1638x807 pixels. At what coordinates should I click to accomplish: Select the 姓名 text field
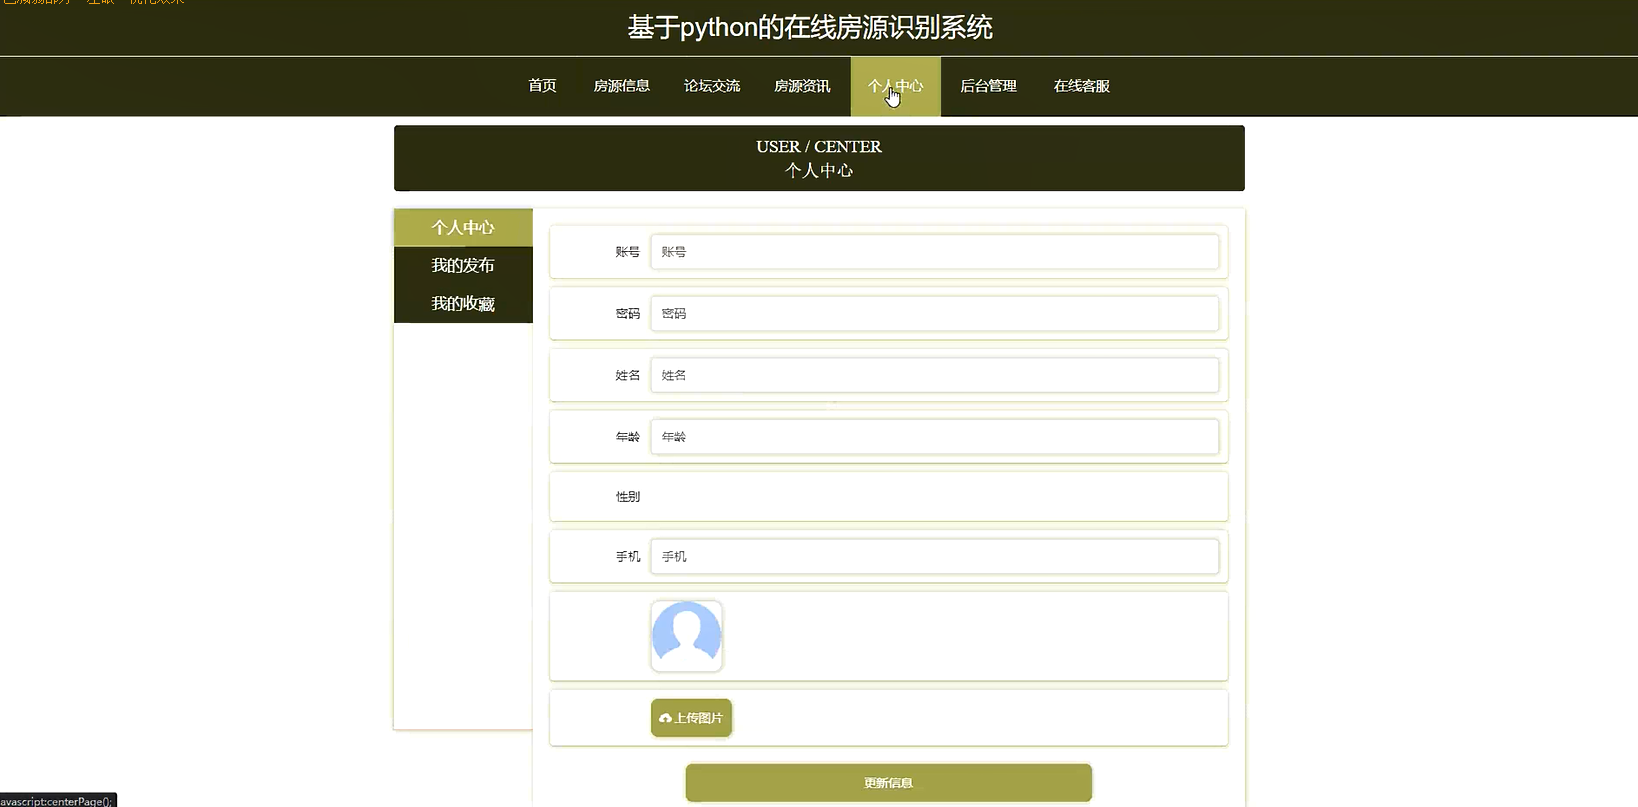coord(934,375)
